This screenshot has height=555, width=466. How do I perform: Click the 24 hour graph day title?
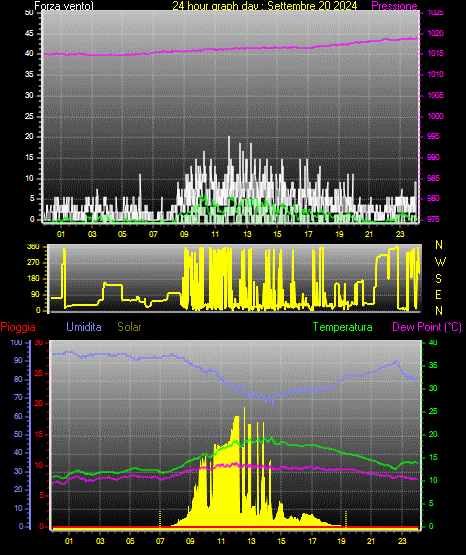[265, 6]
